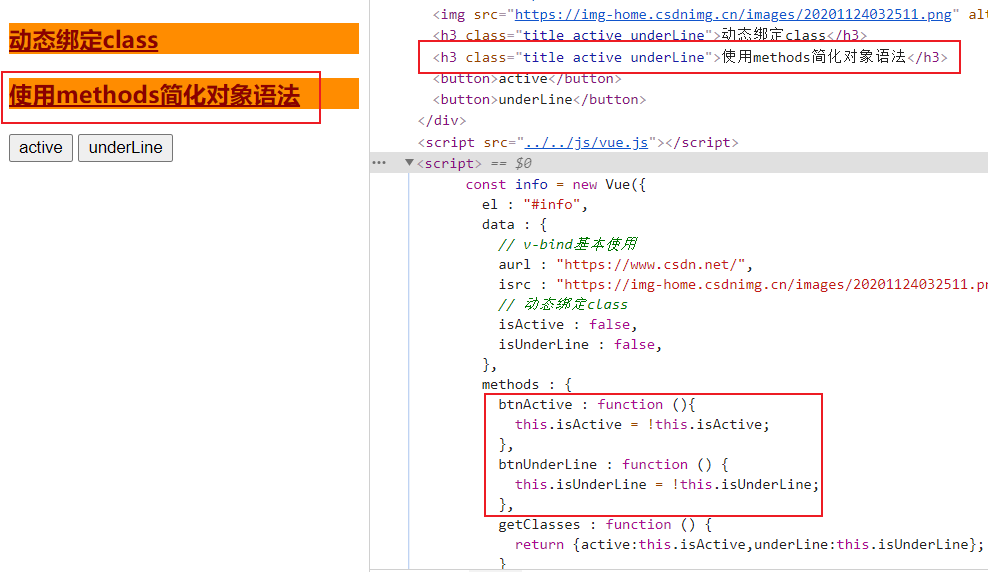The width and height of the screenshot is (988, 572).
Task: Click the data : { line
Action: click(x=514, y=225)
